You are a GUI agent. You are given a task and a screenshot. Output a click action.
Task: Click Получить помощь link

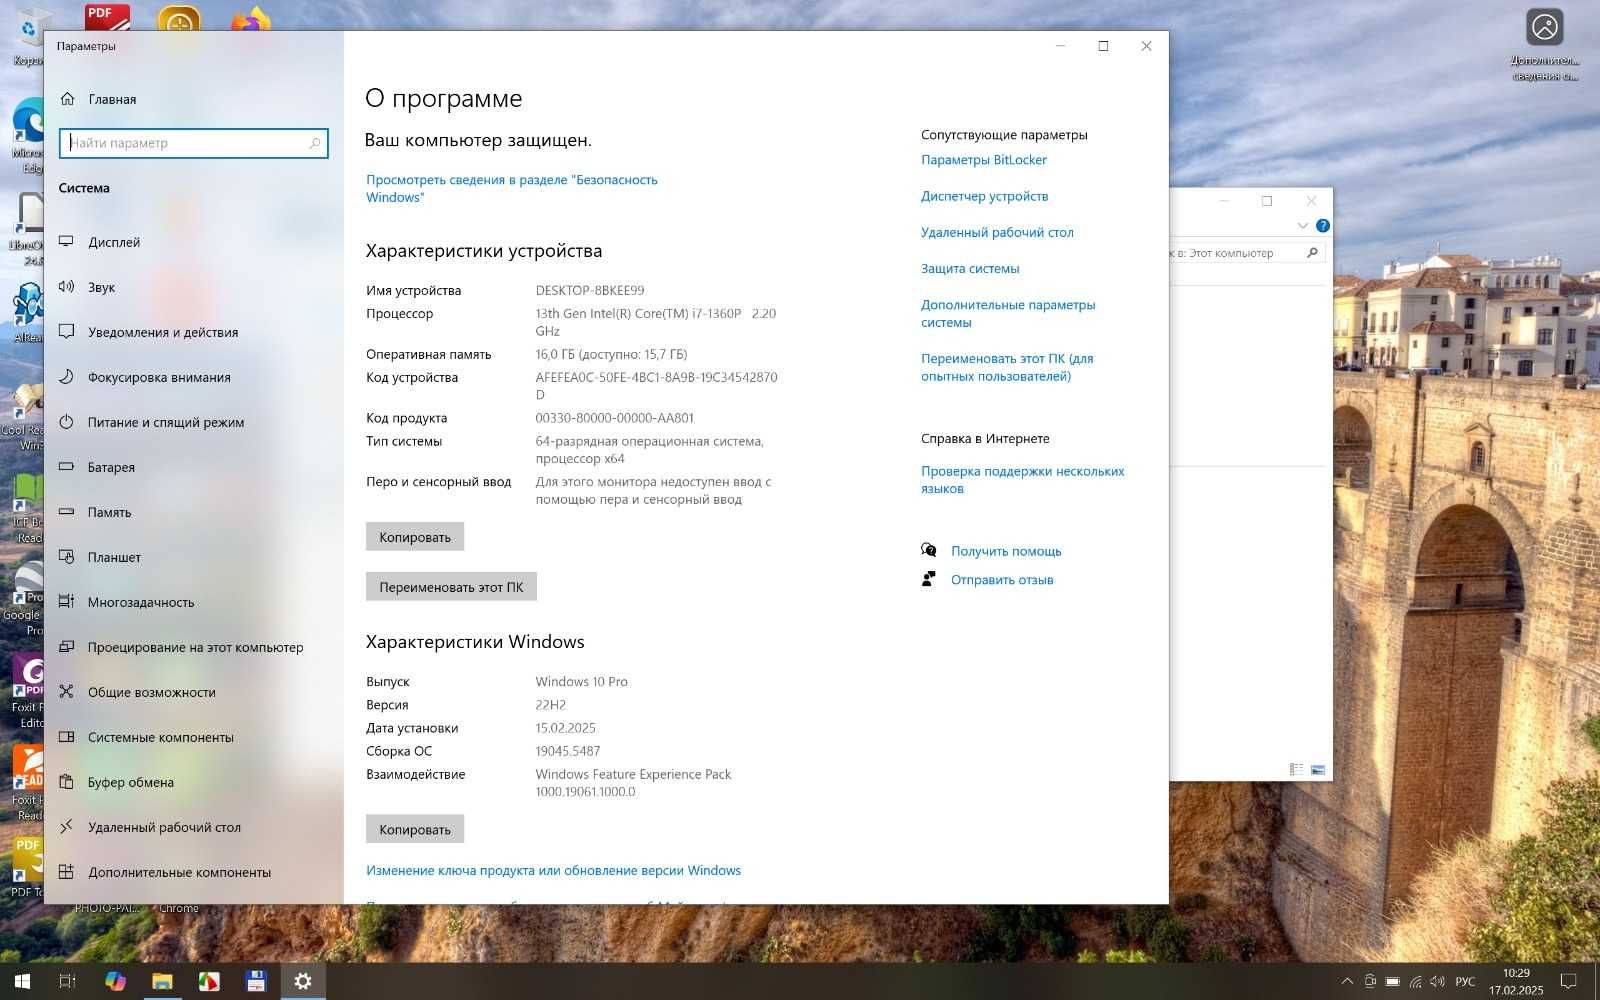click(x=1006, y=551)
